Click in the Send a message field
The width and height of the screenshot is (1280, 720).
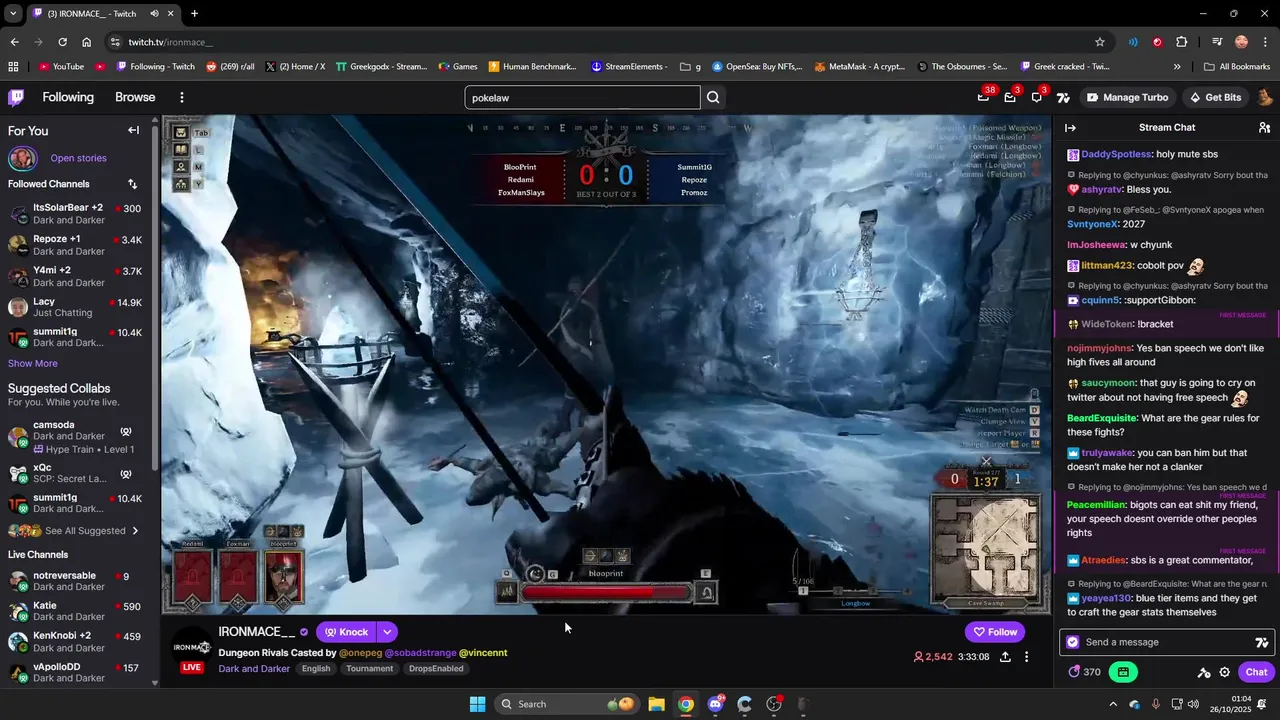pyautogui.click(x=1167, y=642)
